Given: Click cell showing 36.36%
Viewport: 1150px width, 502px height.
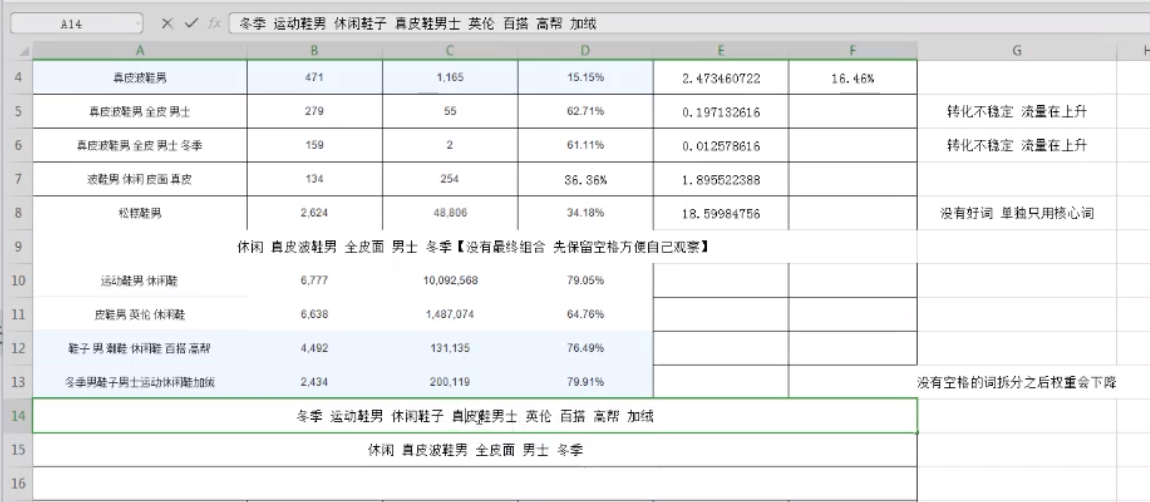Looking at the screenshot, I should (585, 179).
